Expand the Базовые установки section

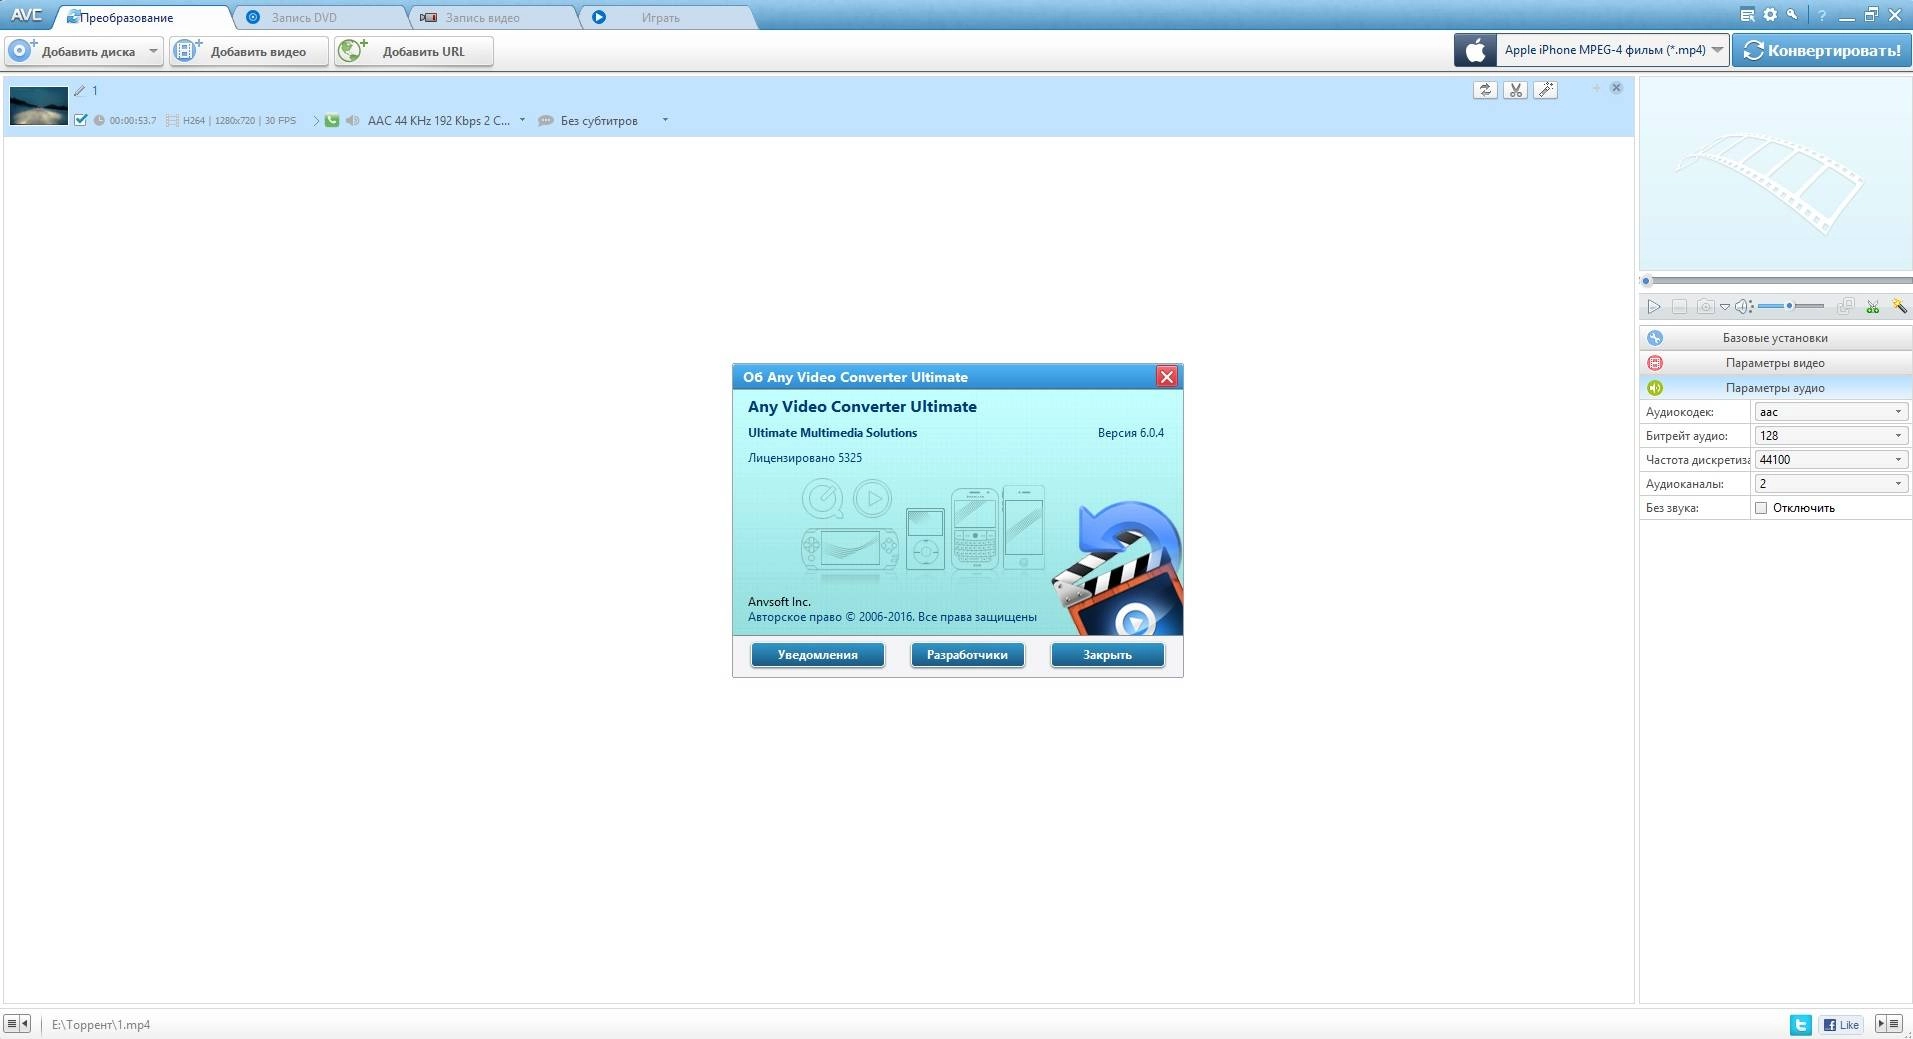tap(1775, 338)
